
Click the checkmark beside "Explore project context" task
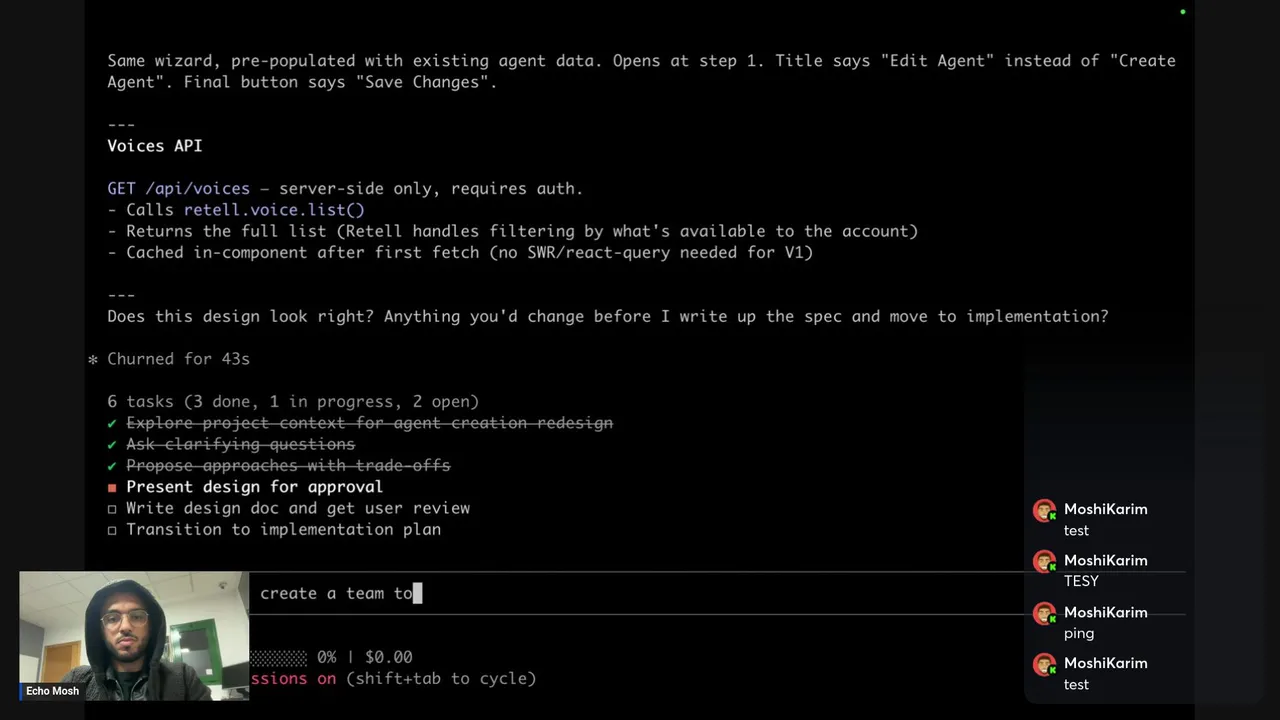point(112,423)
